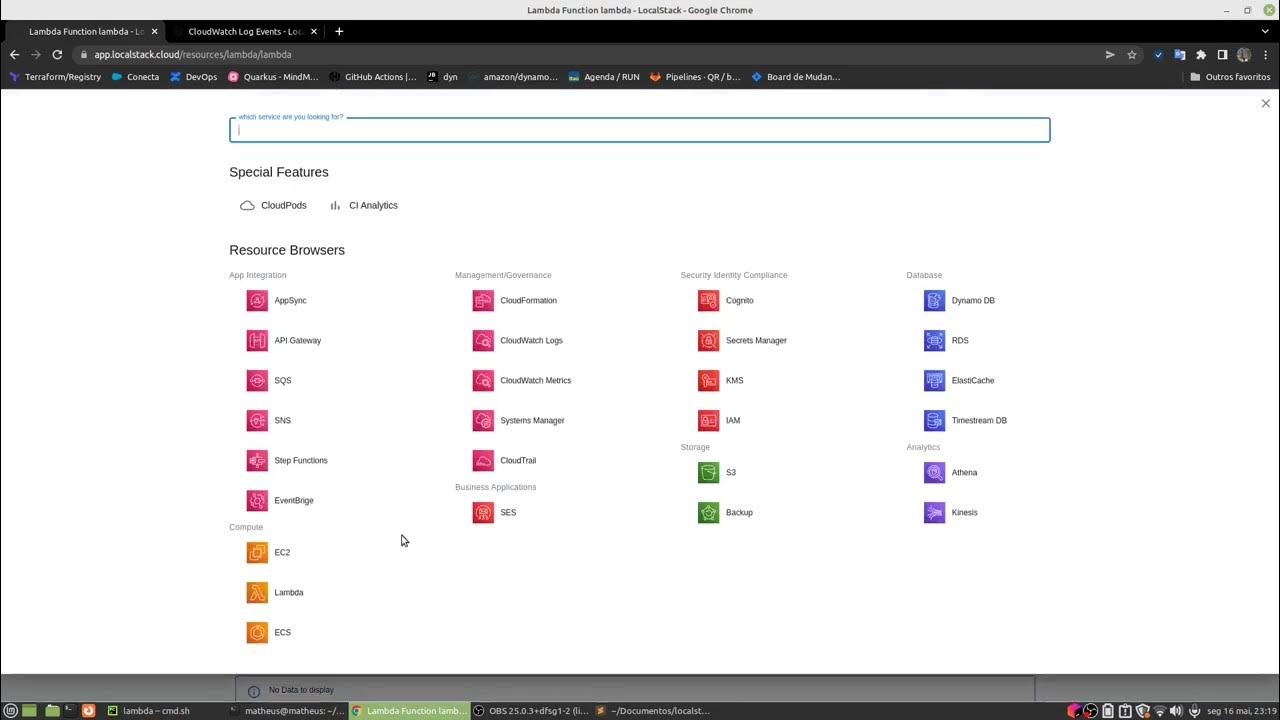Open the Systems Manager icon

pyautogui.click(x=483, y=420)
